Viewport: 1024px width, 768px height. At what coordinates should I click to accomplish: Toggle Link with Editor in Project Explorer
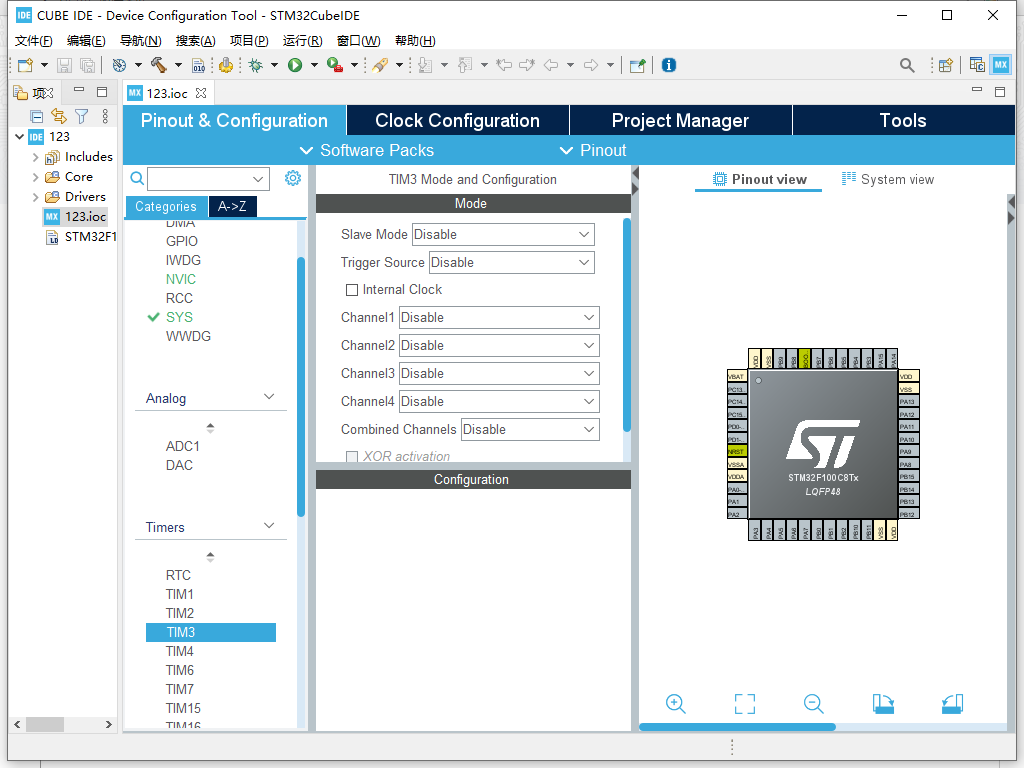(59, 116)
